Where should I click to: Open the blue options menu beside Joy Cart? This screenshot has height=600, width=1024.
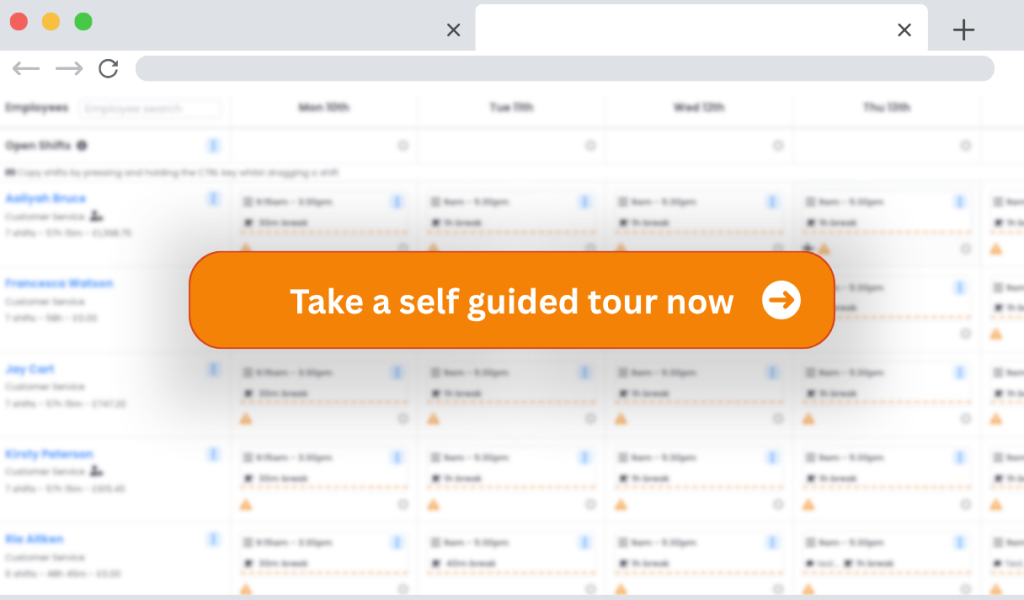pos(213,370)
